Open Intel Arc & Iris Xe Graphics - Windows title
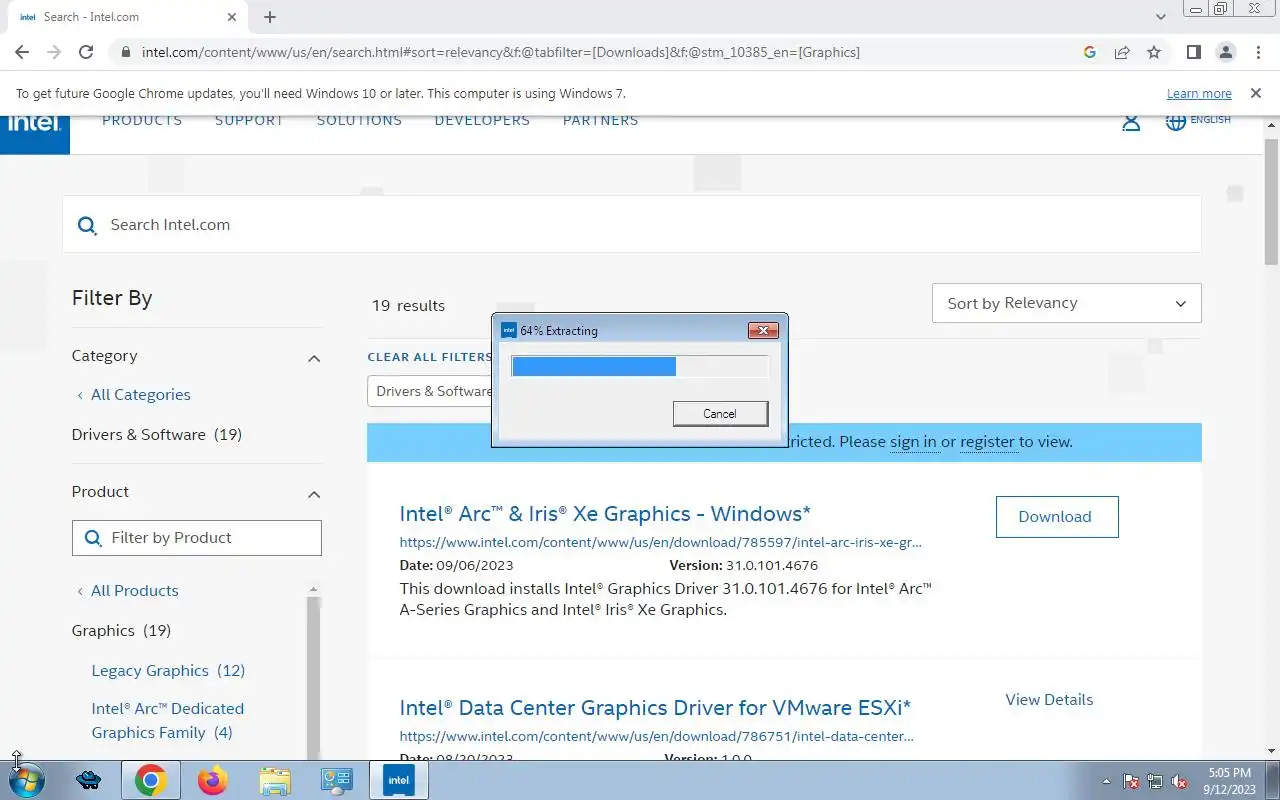Screen dimensions: 1280x800 [x=605, y=514]
